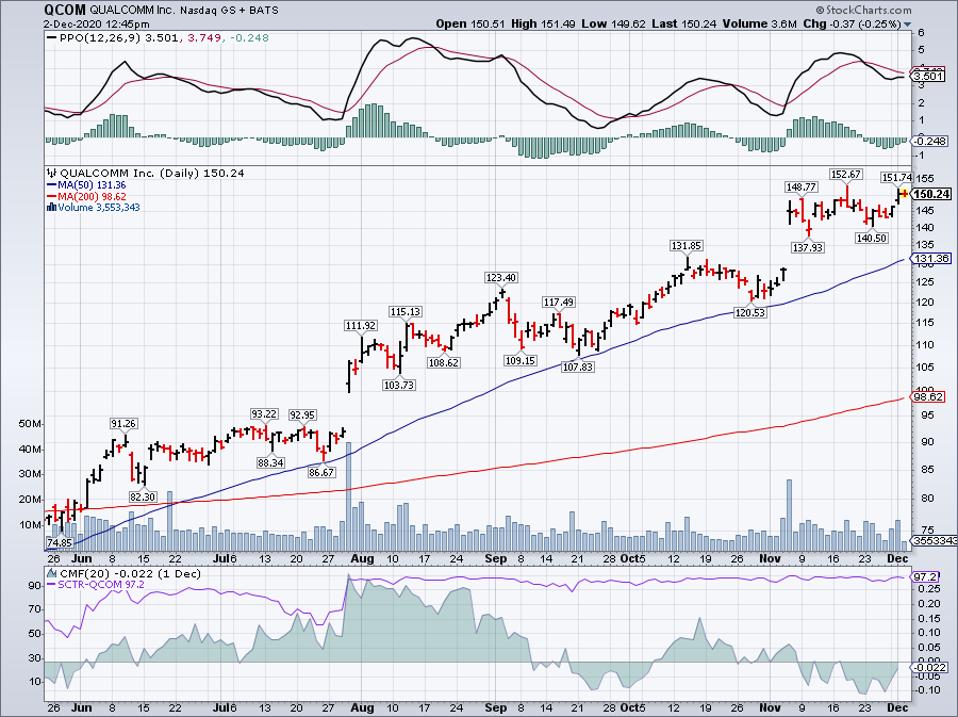Click the blue down-arrow beside Chg
The width and height of the screenshot is (958, 717).
point(907,25)
